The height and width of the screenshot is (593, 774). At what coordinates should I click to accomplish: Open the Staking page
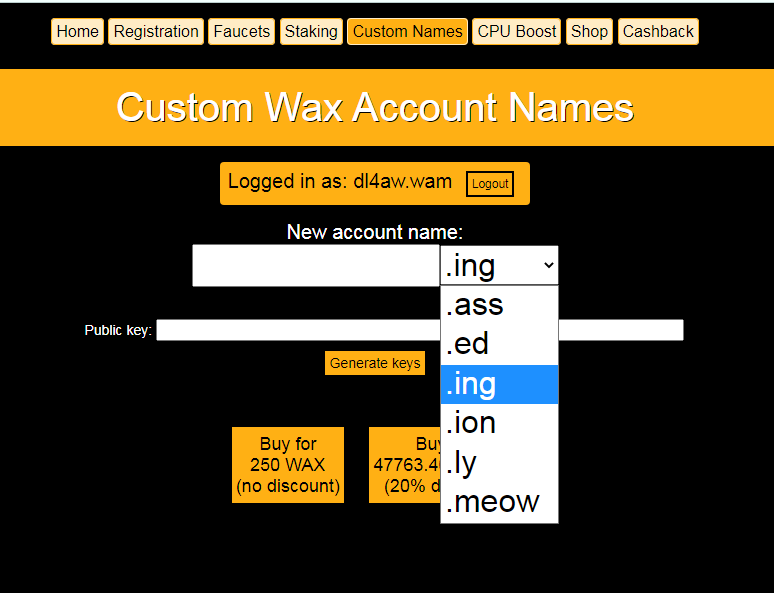point(311,32)
